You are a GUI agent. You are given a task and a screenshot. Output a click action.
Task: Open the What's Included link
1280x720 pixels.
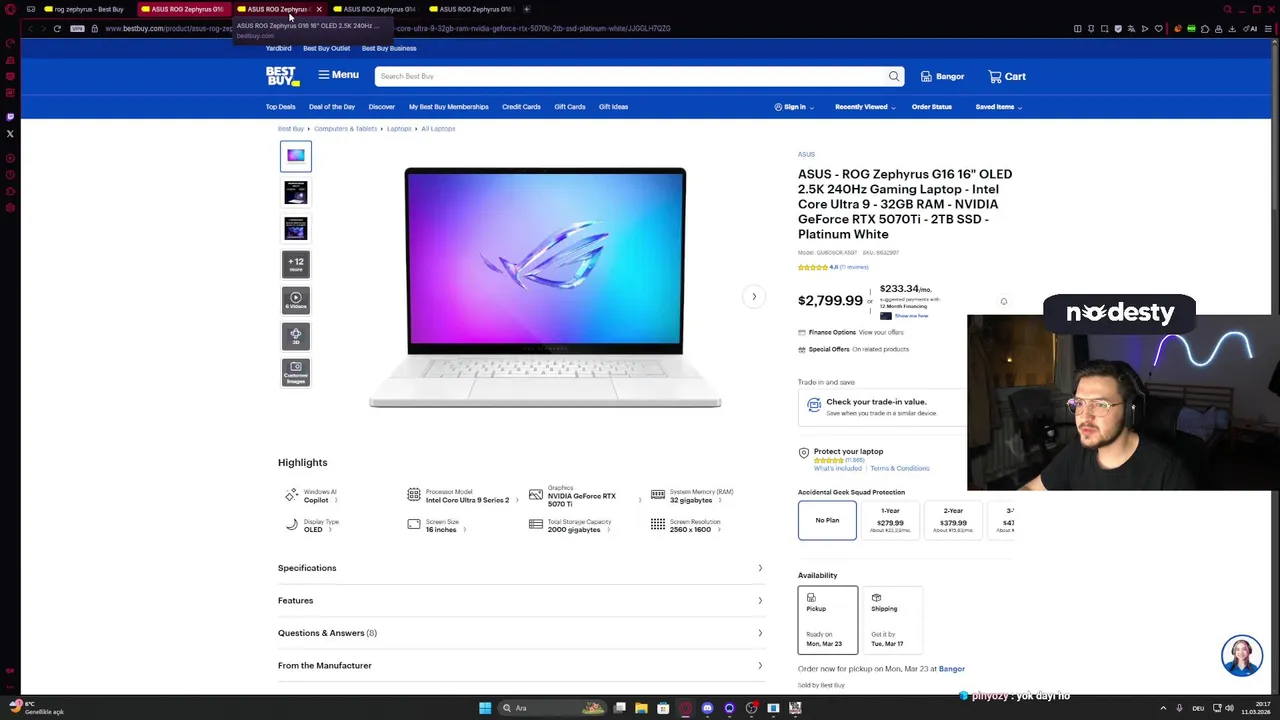click(x=837, y=468)
